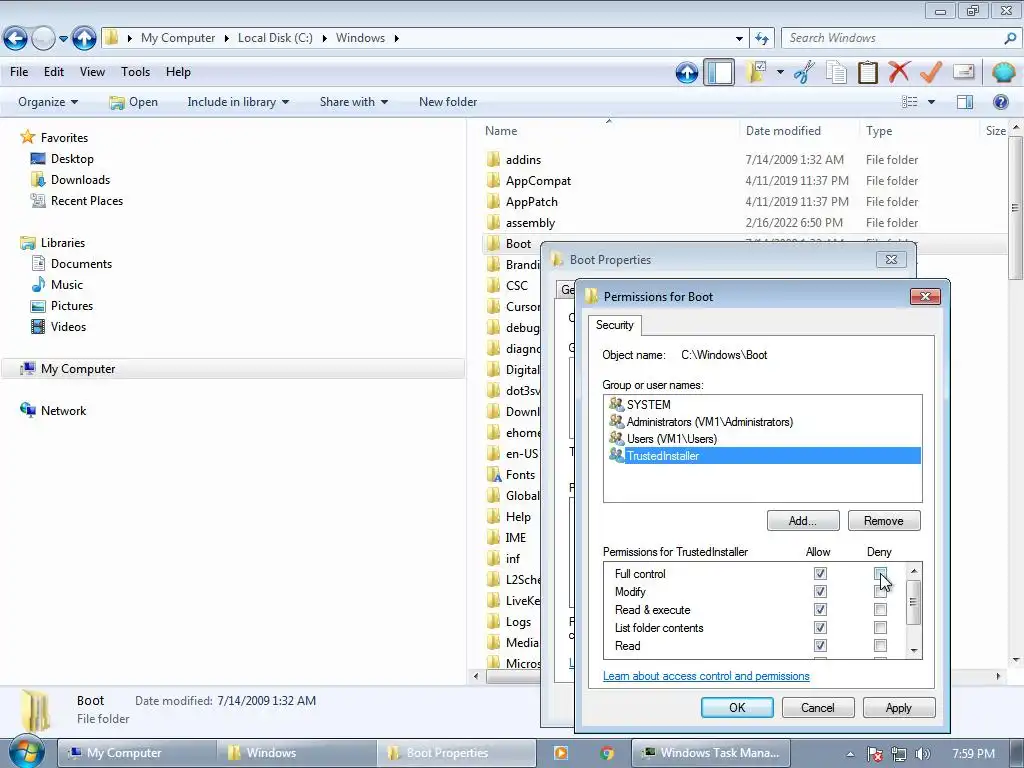Viewport: 1024px width, 768px height.
Task: Toggle the preview pane icon
Action: click(x=965, y=102)
